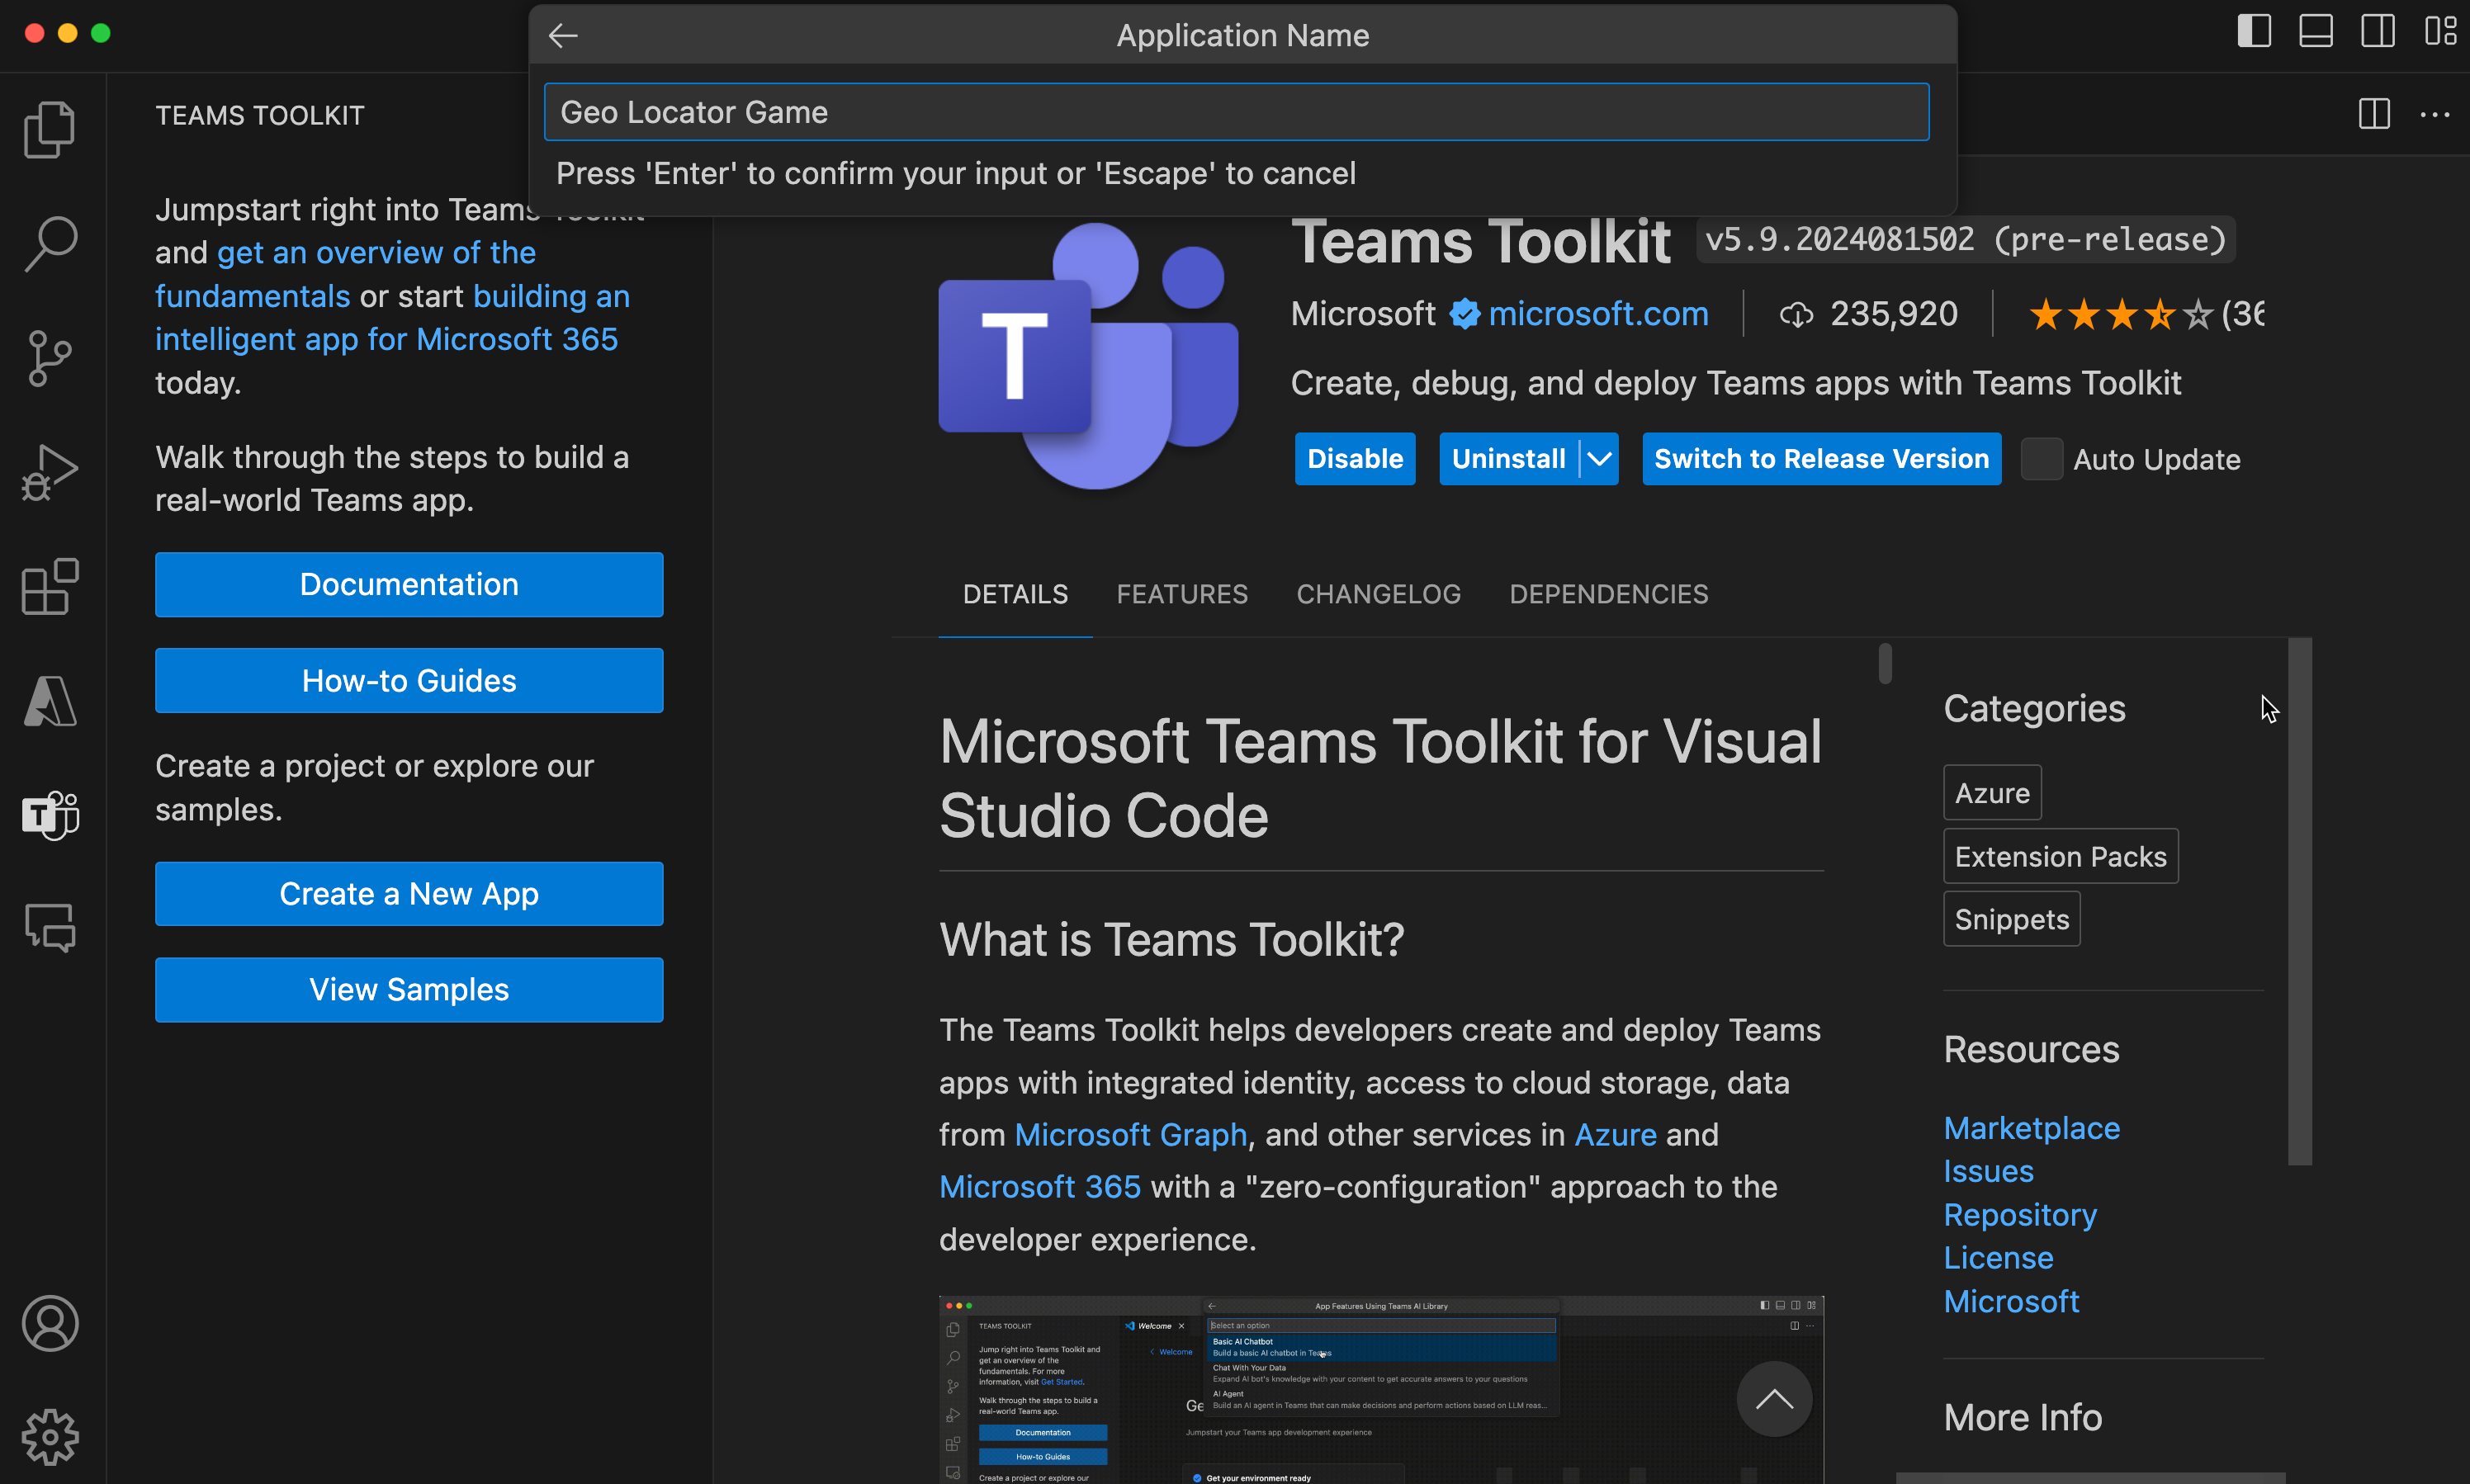Open the Search view icon

click(x=50, y=244)
